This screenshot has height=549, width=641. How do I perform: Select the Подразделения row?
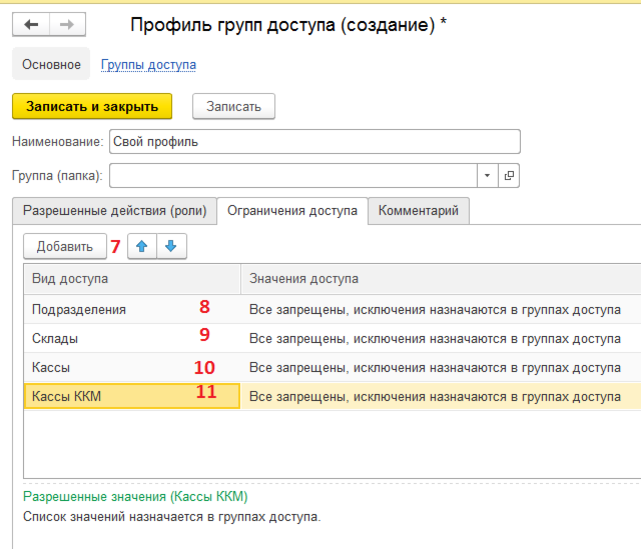[332, 309]
